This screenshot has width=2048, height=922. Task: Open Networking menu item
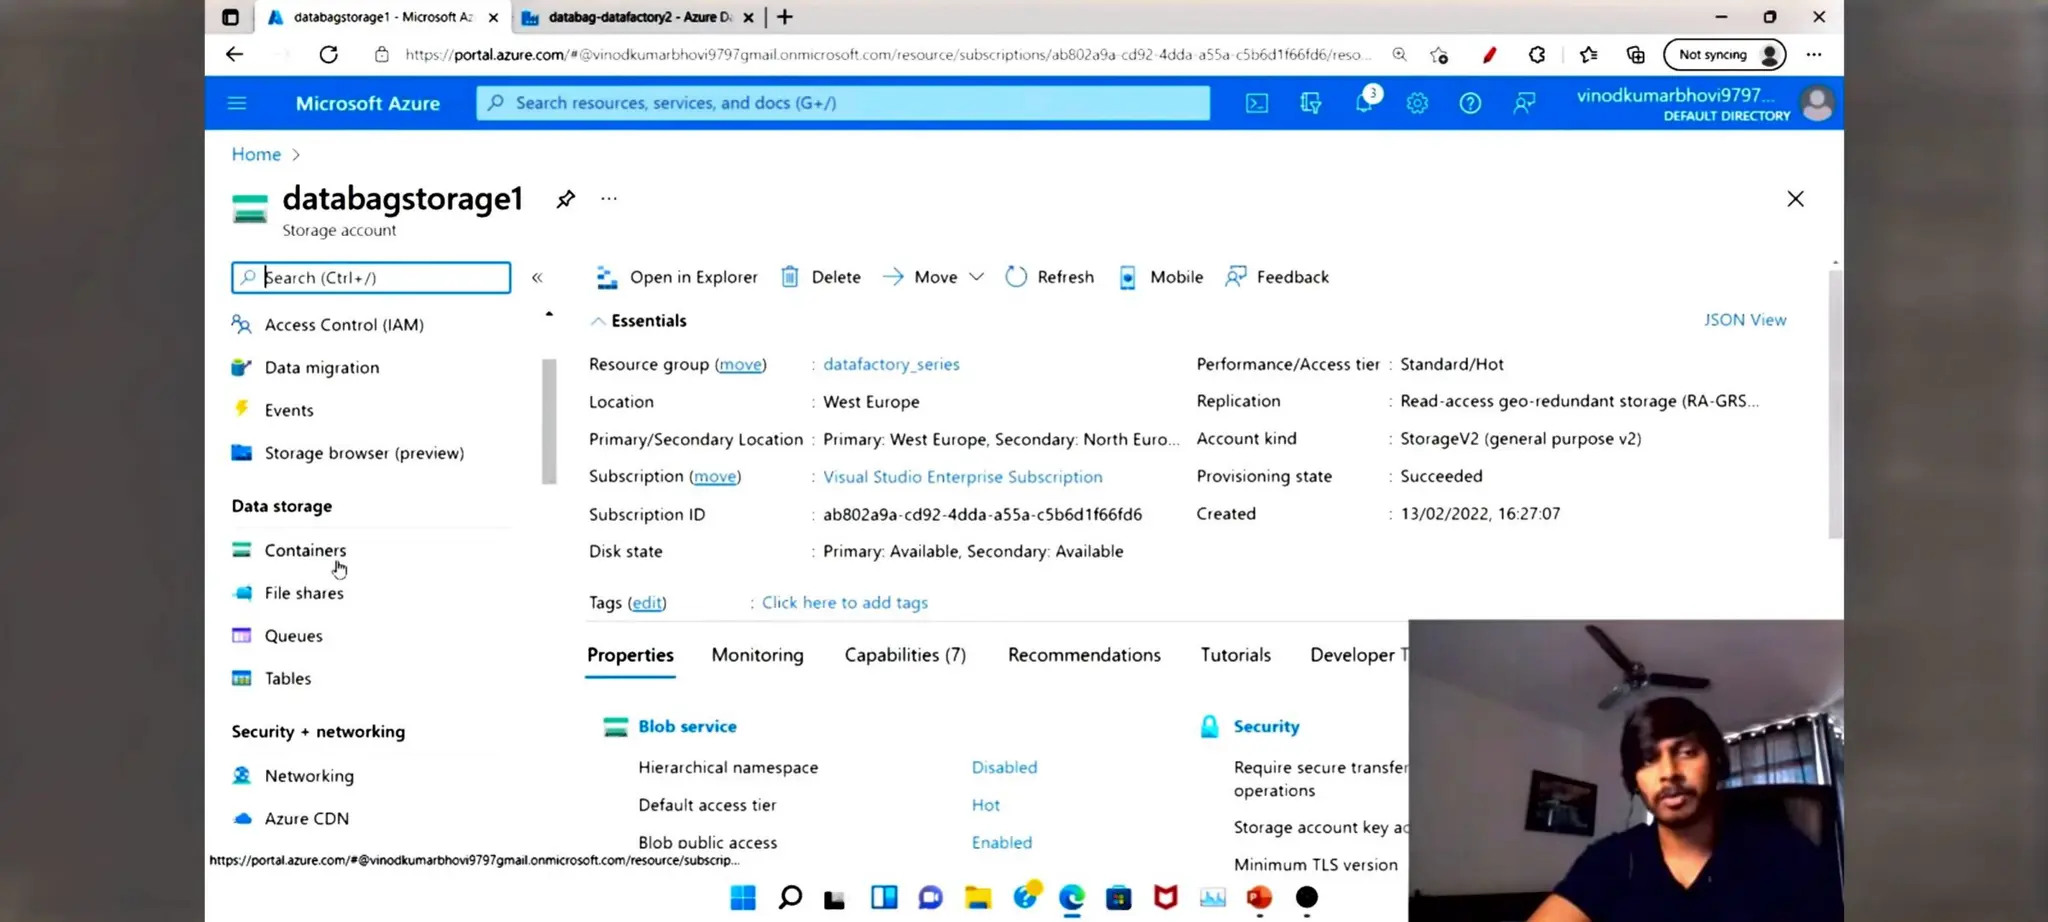pyautogui.click(x=309, y=776)
